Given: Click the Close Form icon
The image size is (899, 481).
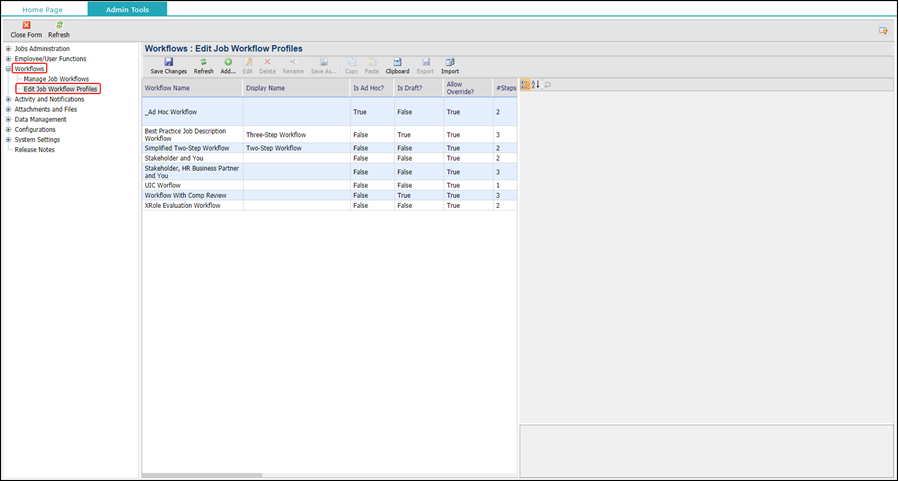Looking at the screenshot, I should pyautogui.click(x=26, y=25).
